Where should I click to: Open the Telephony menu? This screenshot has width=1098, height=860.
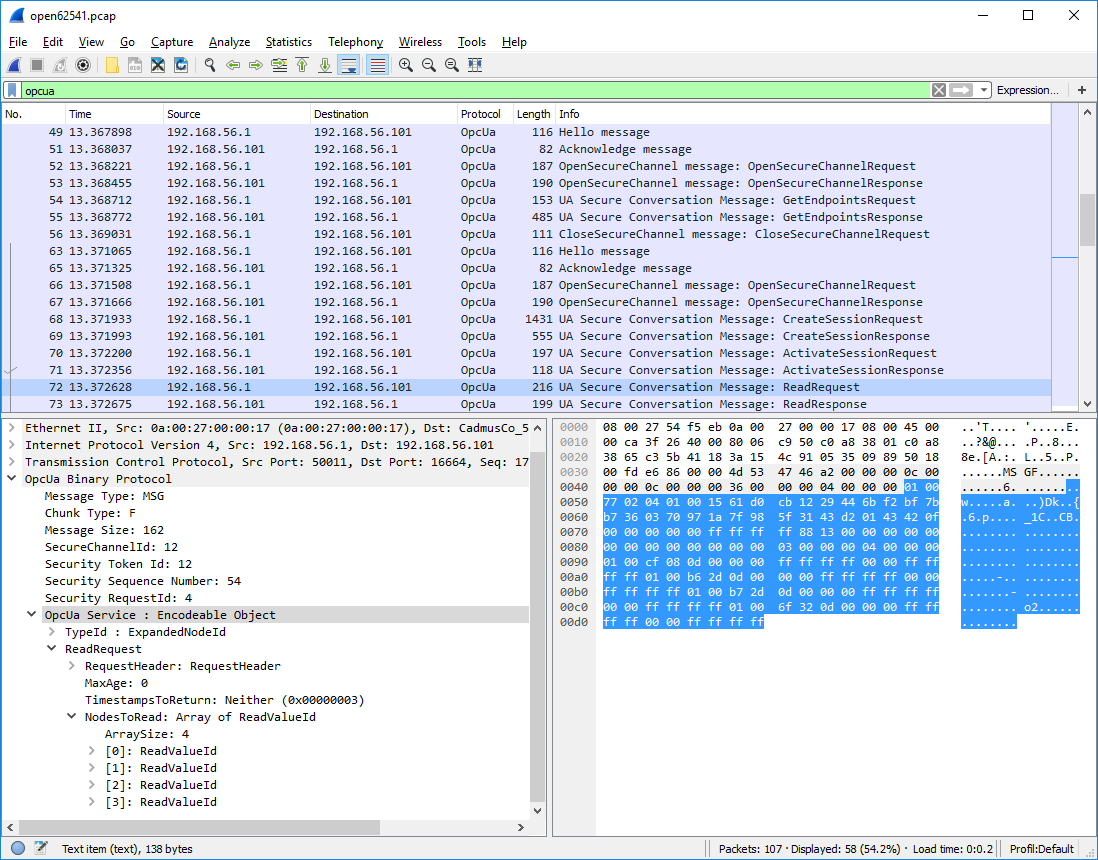[x=355, y=42]
